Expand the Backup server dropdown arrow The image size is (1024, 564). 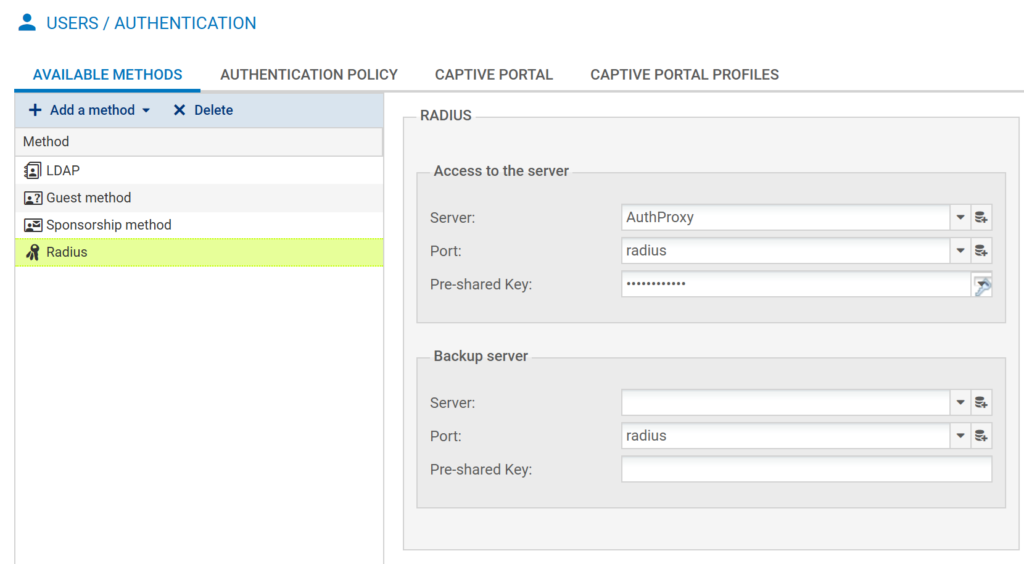click(960, 403)
